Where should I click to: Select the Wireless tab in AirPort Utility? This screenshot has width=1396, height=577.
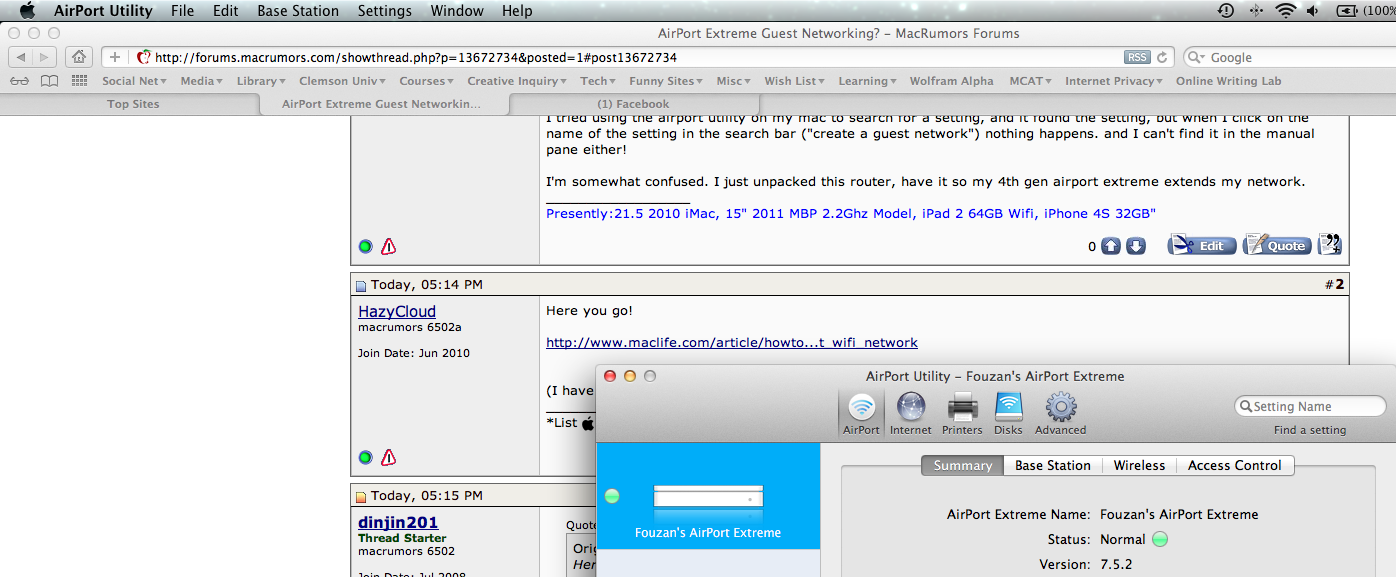1139,465
